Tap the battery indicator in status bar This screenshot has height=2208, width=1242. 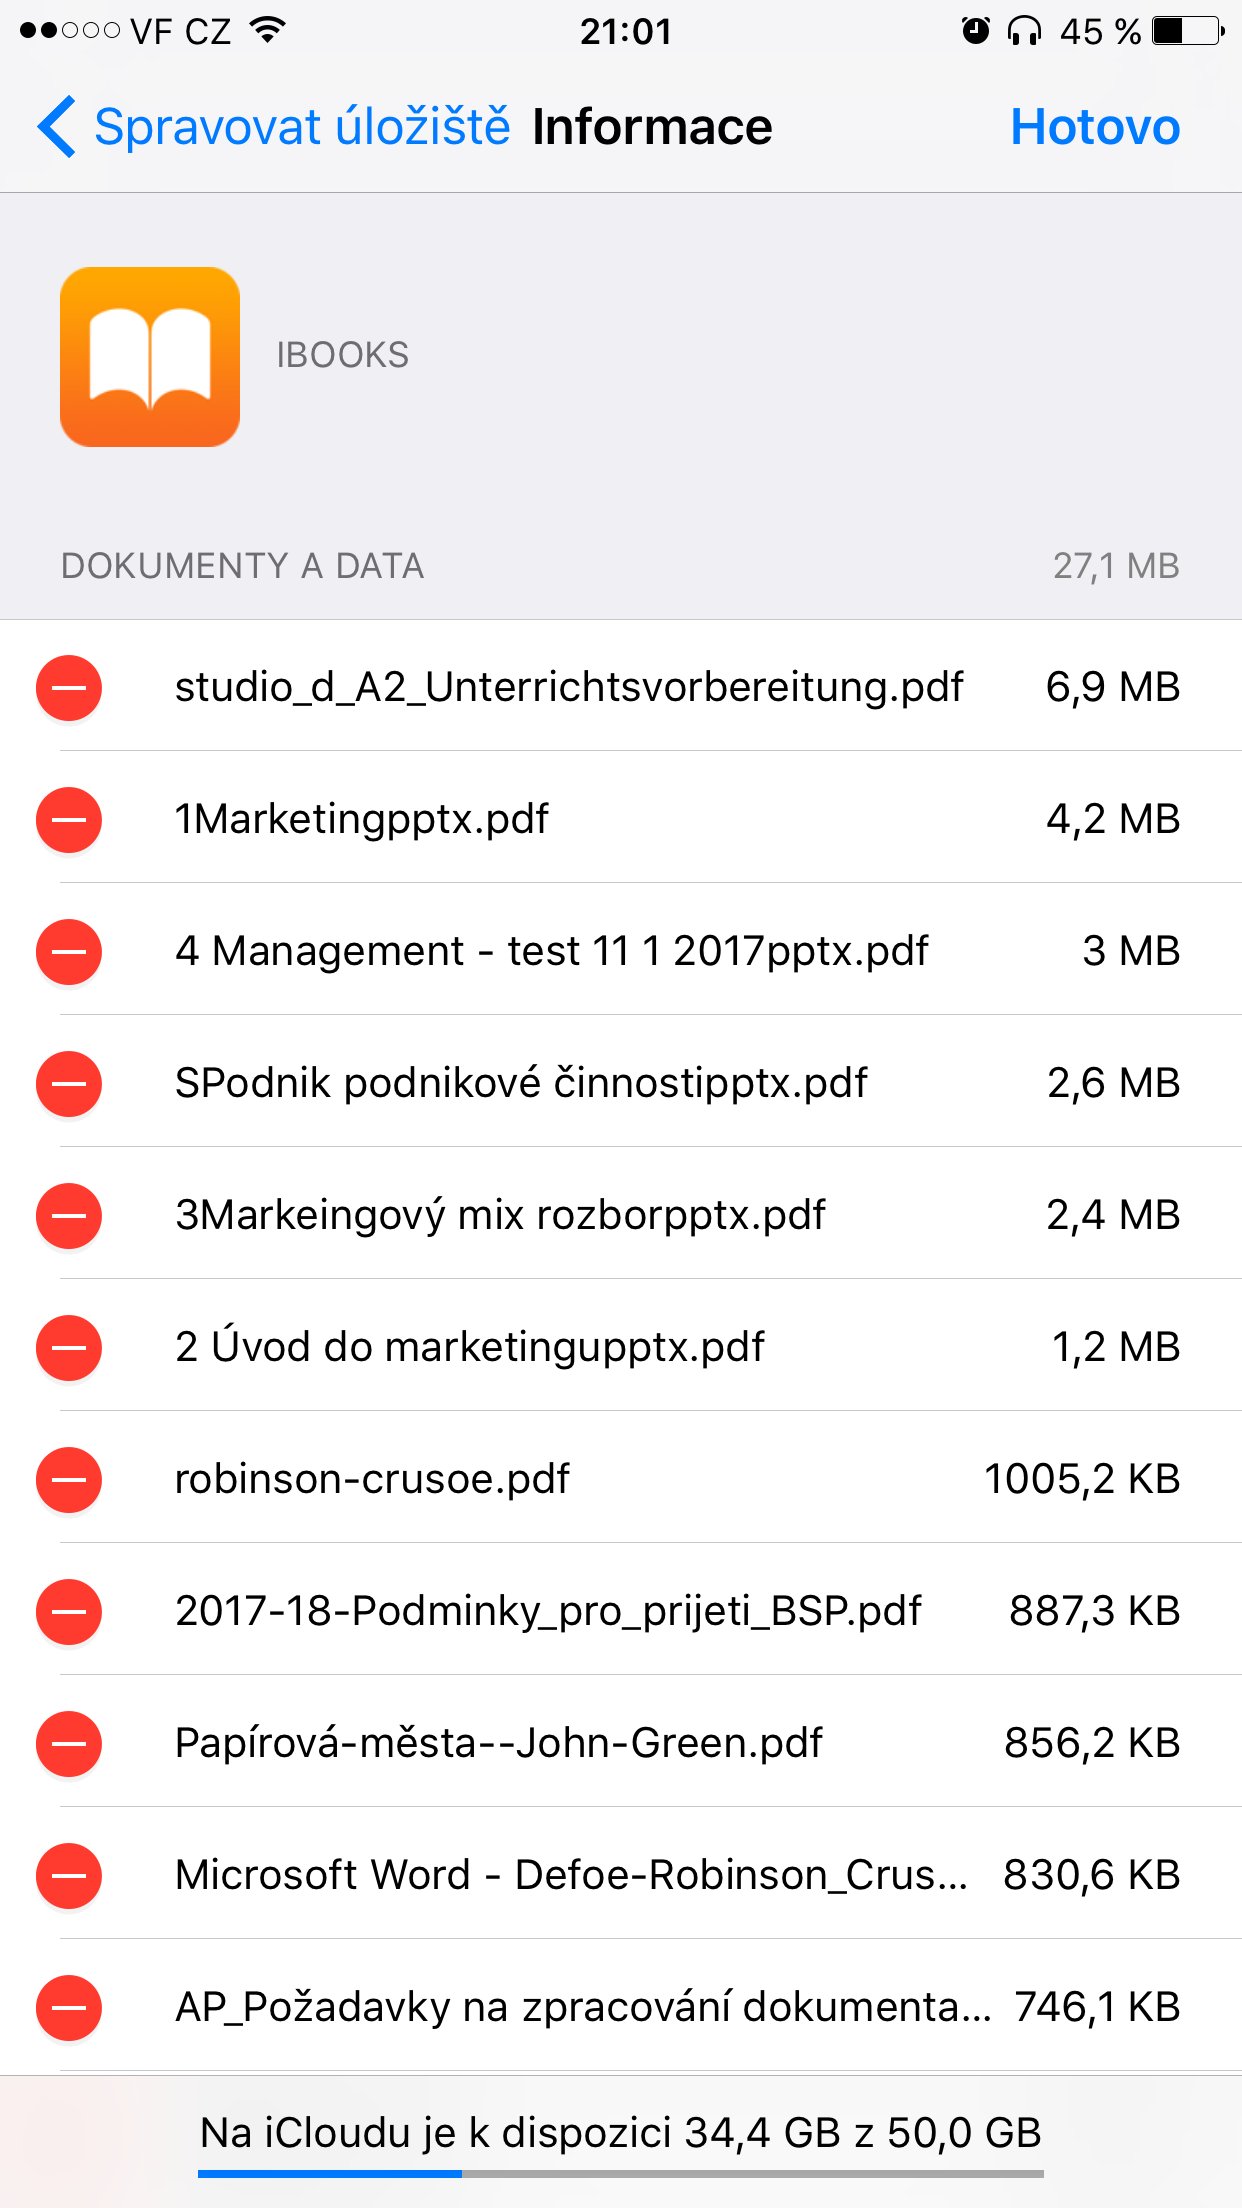(1187, 31)
